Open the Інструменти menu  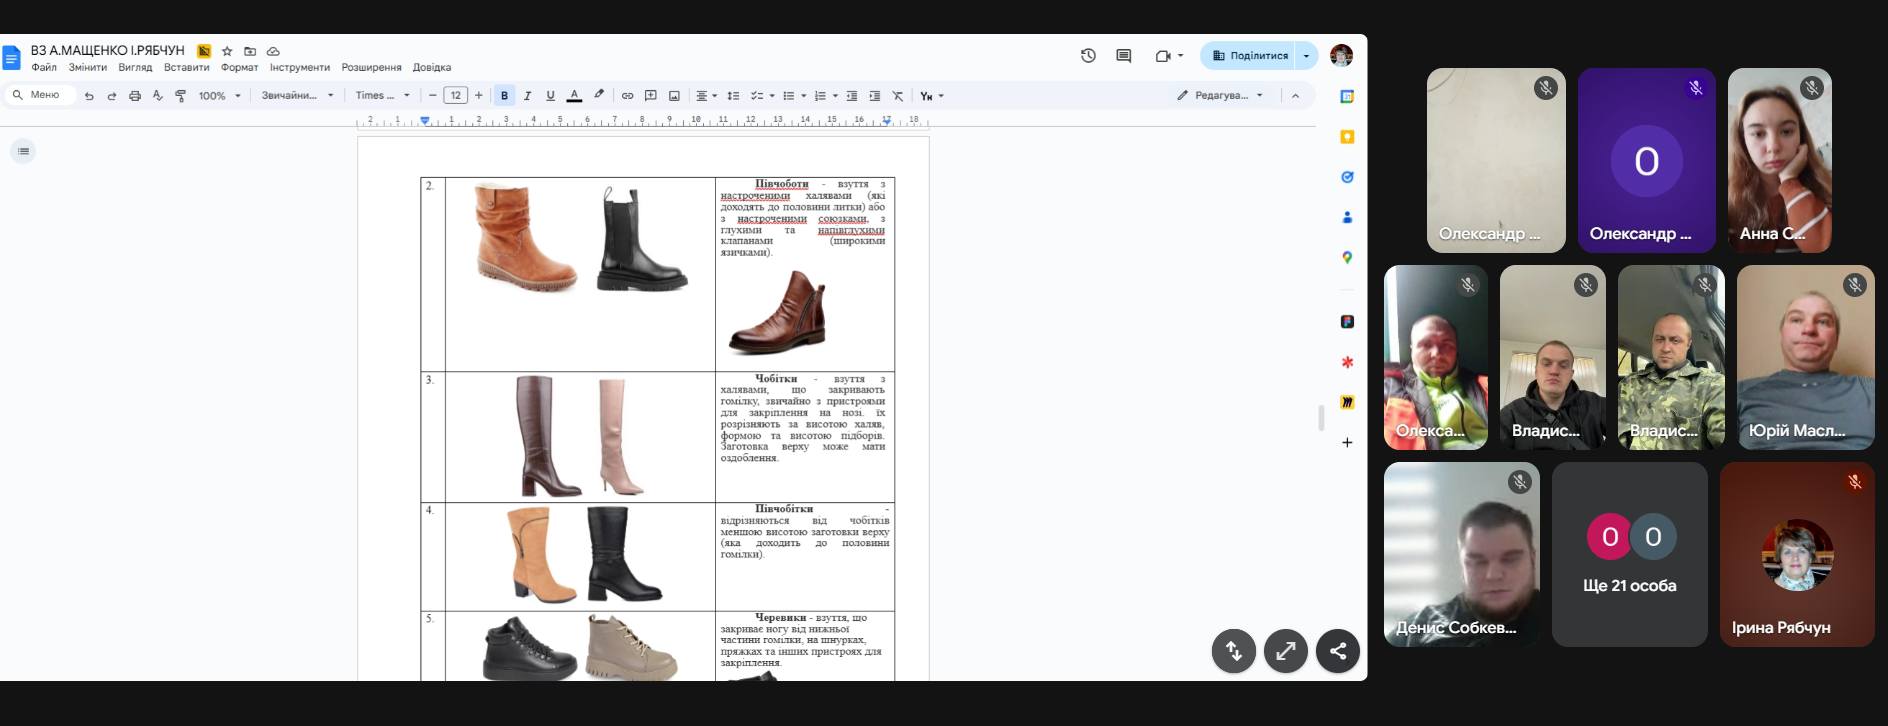point(299,68)
